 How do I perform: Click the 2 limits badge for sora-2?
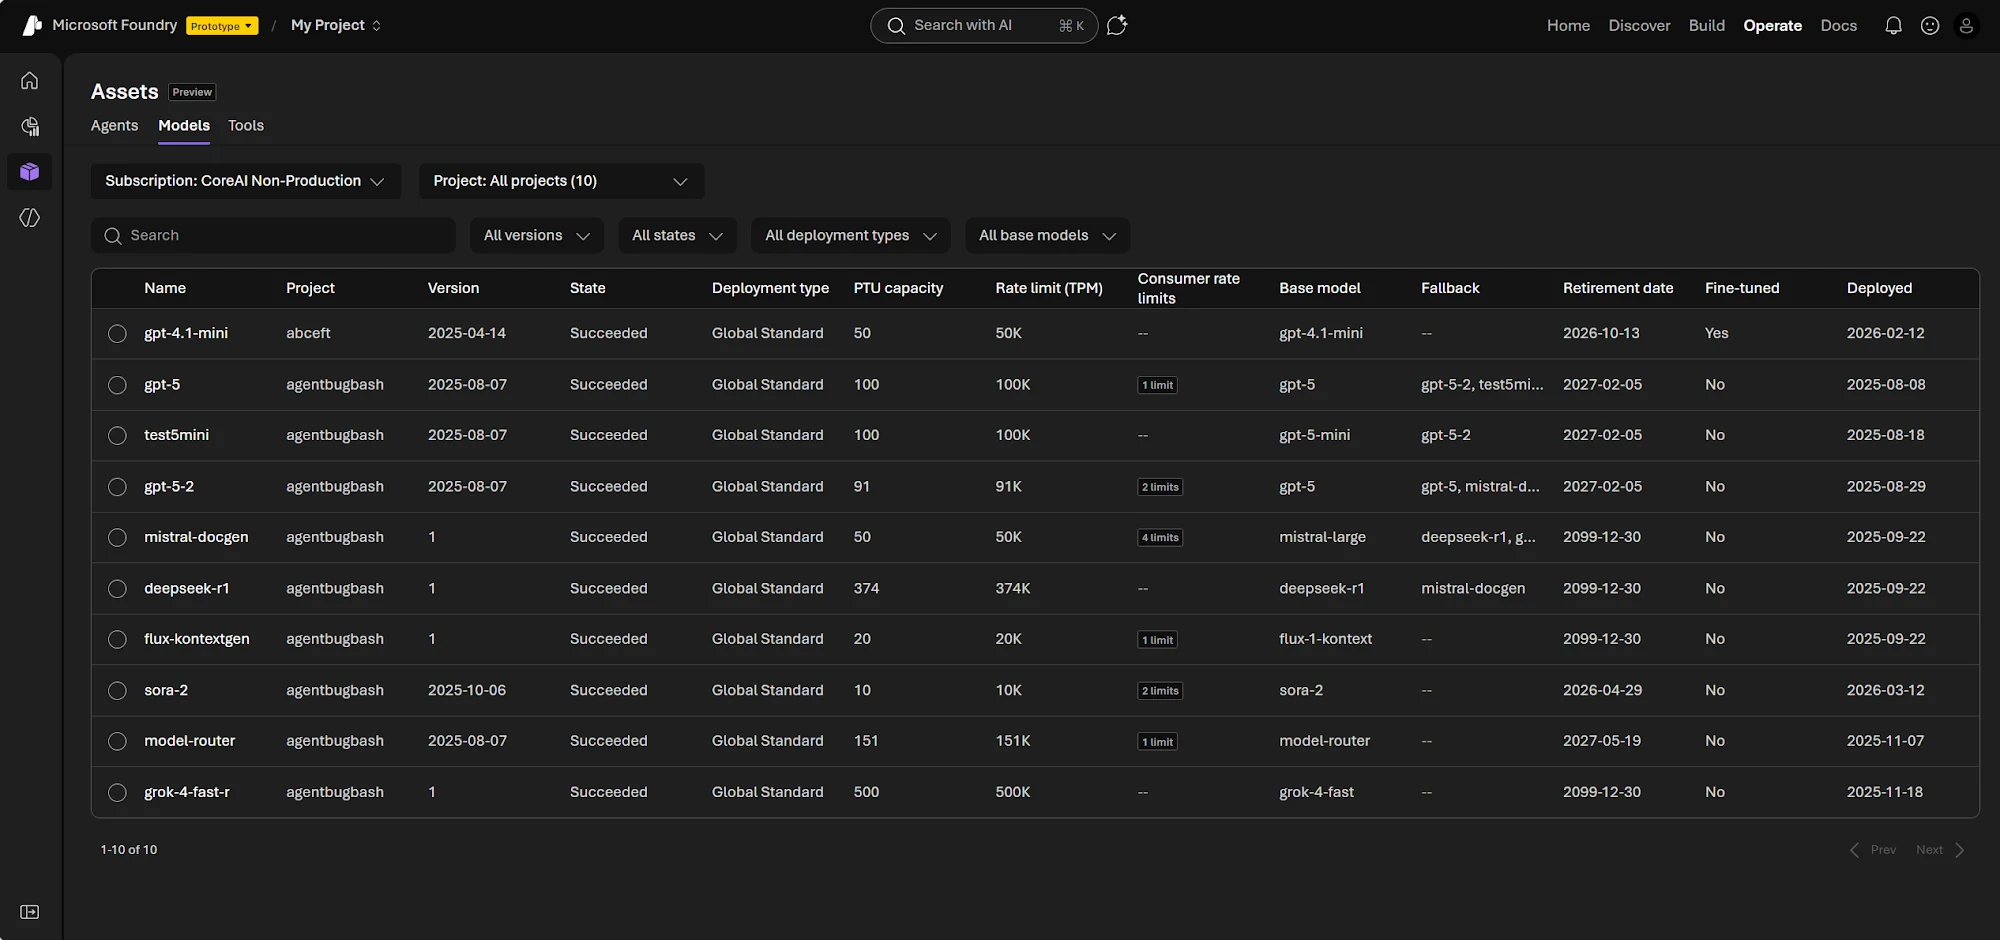(1160, 691)
